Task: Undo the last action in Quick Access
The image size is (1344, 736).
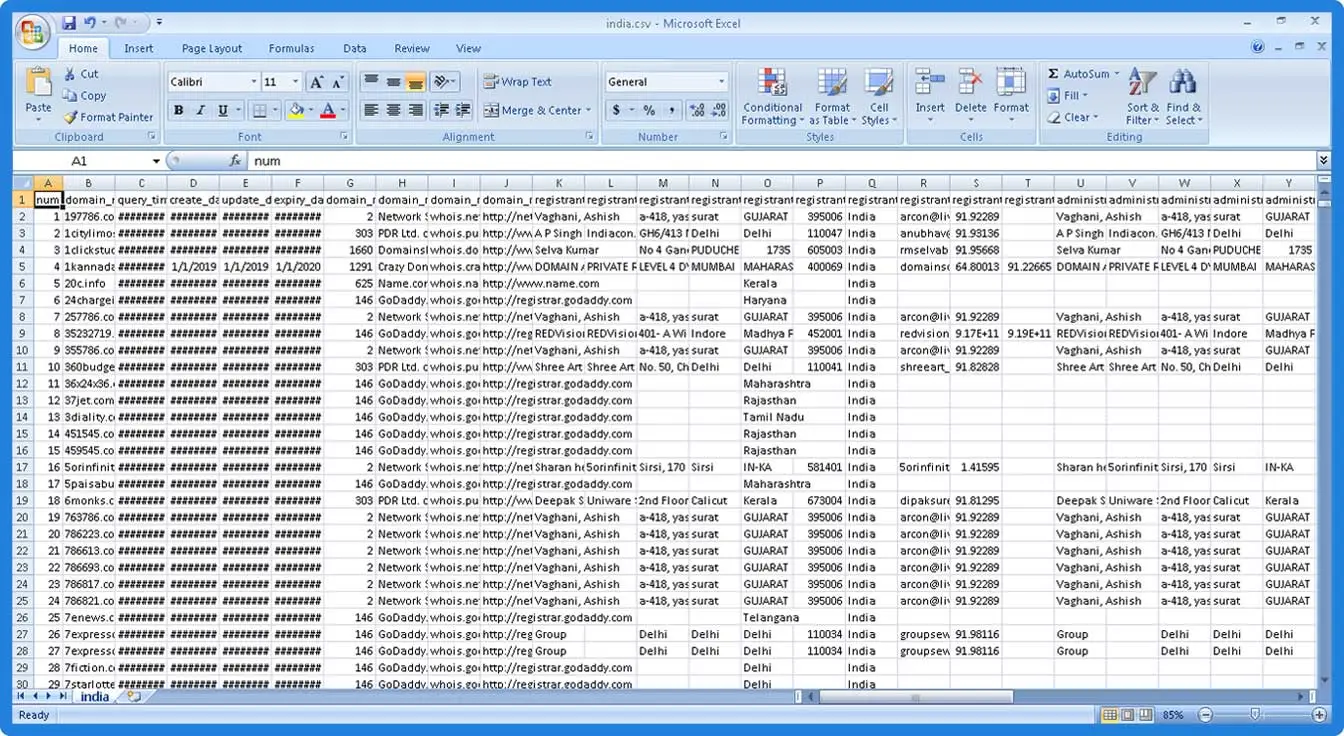Action: (x=91, y=22)
